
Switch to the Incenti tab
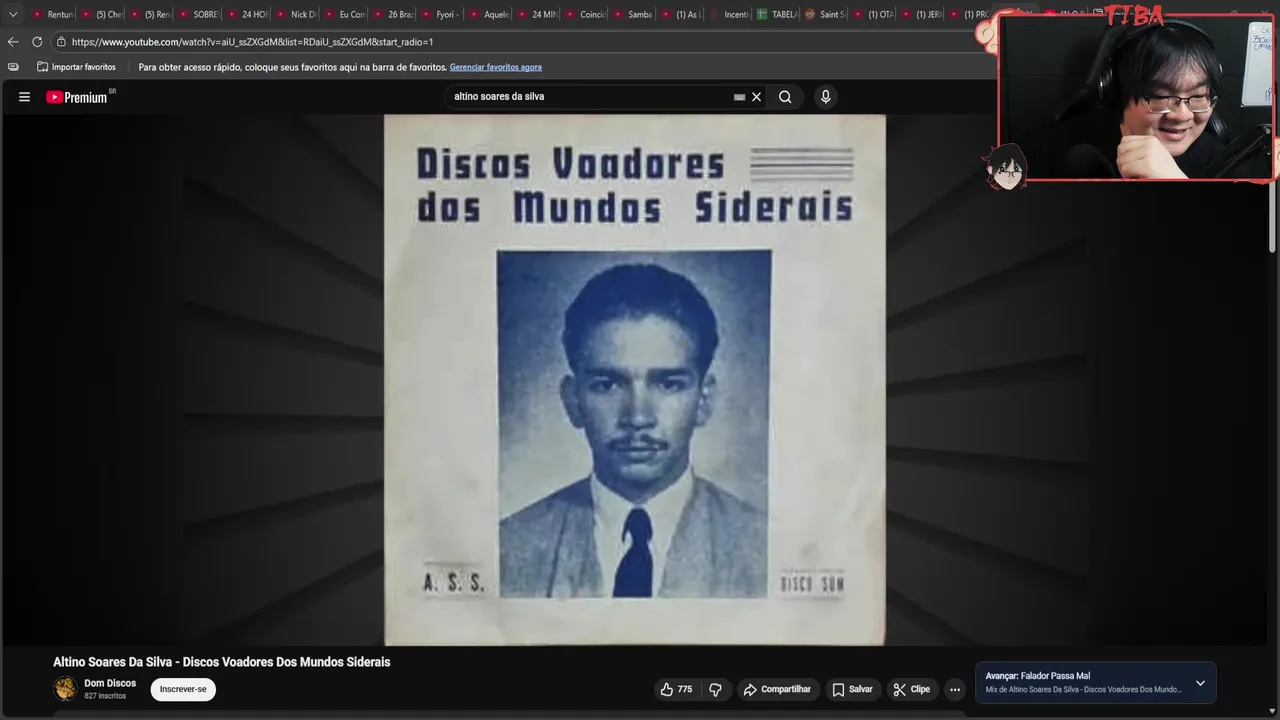[x=731, y=15]
